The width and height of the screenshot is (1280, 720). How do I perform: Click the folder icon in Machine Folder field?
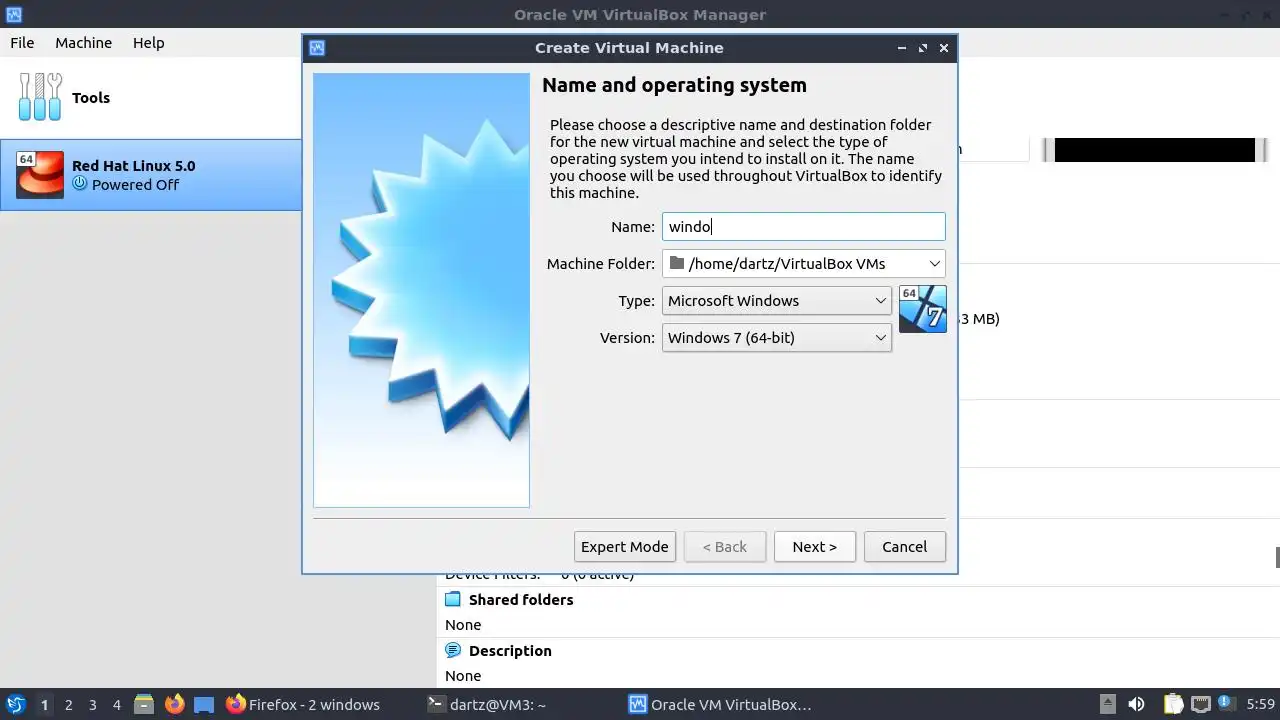coord(677,263)
